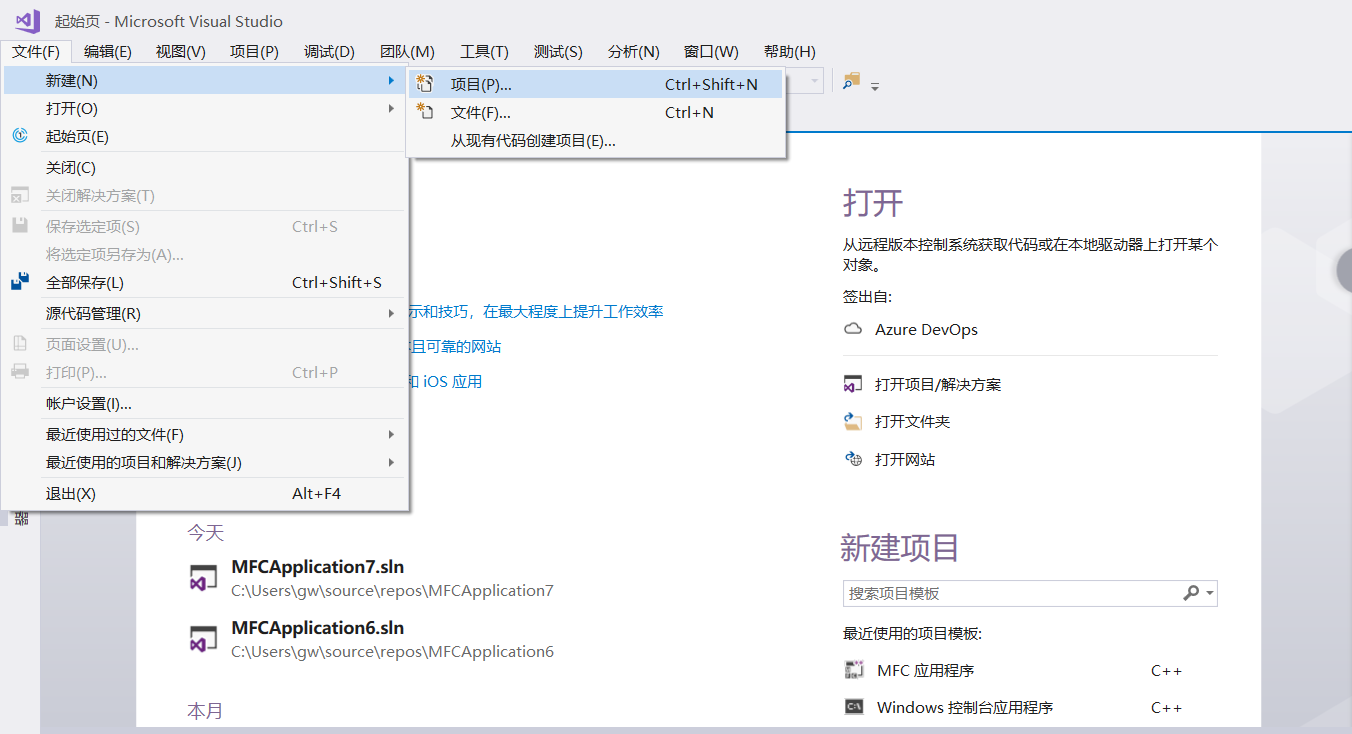Choose 关闭(C) in the File menu
This screenshot has height=734, width=1352.
pos(205,167)
